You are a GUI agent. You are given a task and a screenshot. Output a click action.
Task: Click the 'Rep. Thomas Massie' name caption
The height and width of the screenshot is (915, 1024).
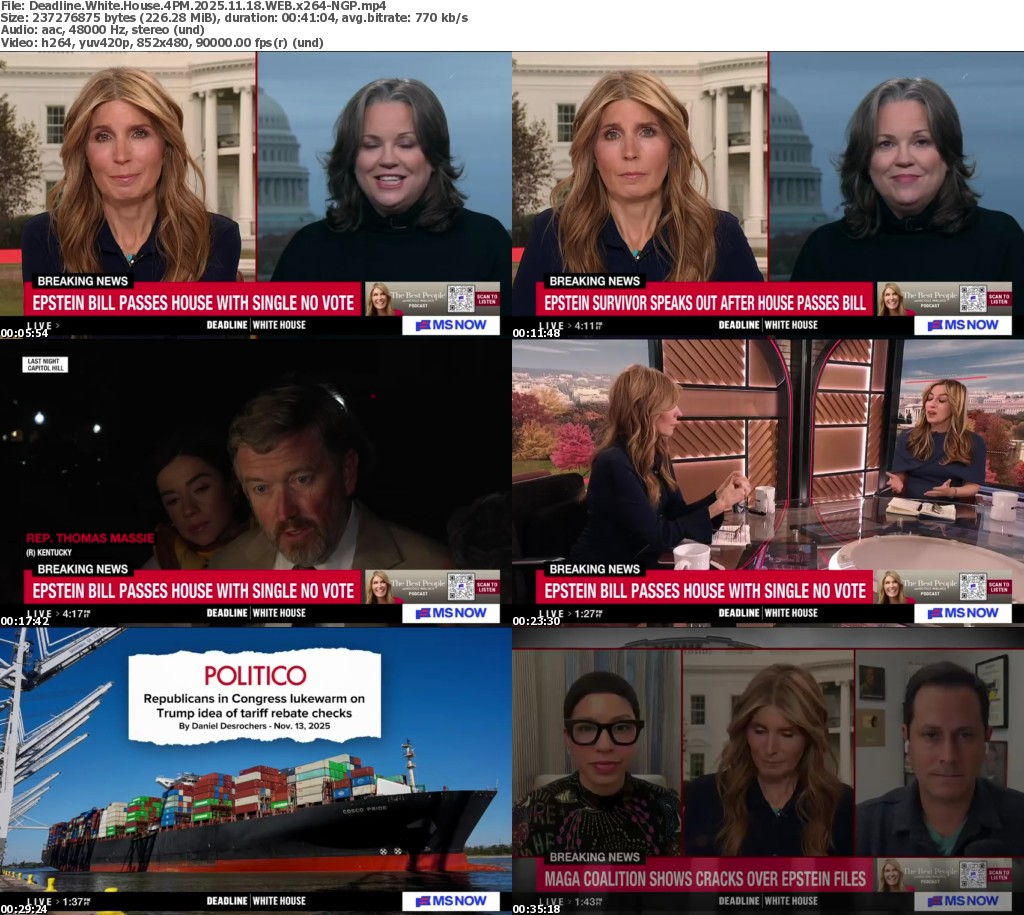point(88,535)
